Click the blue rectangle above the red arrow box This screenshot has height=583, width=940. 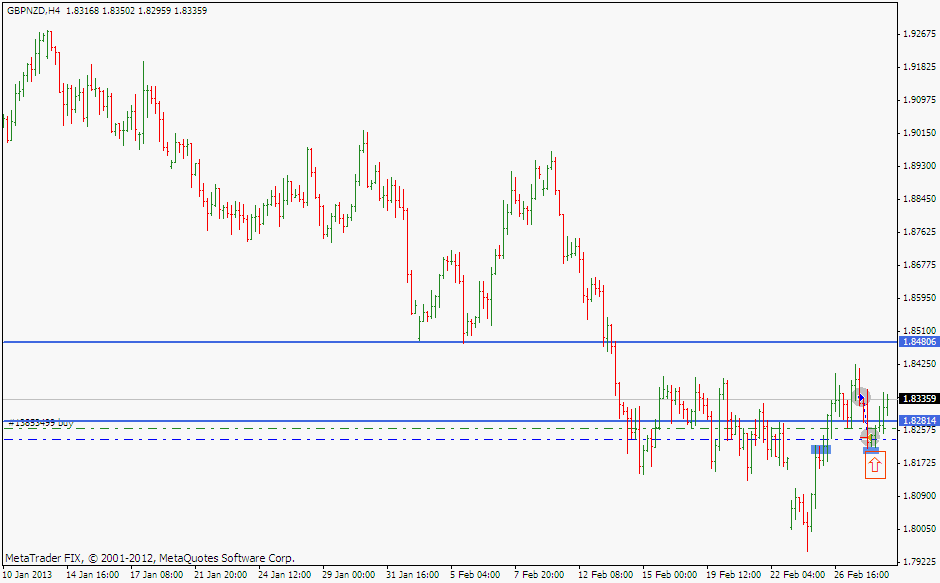coord(871,450)
